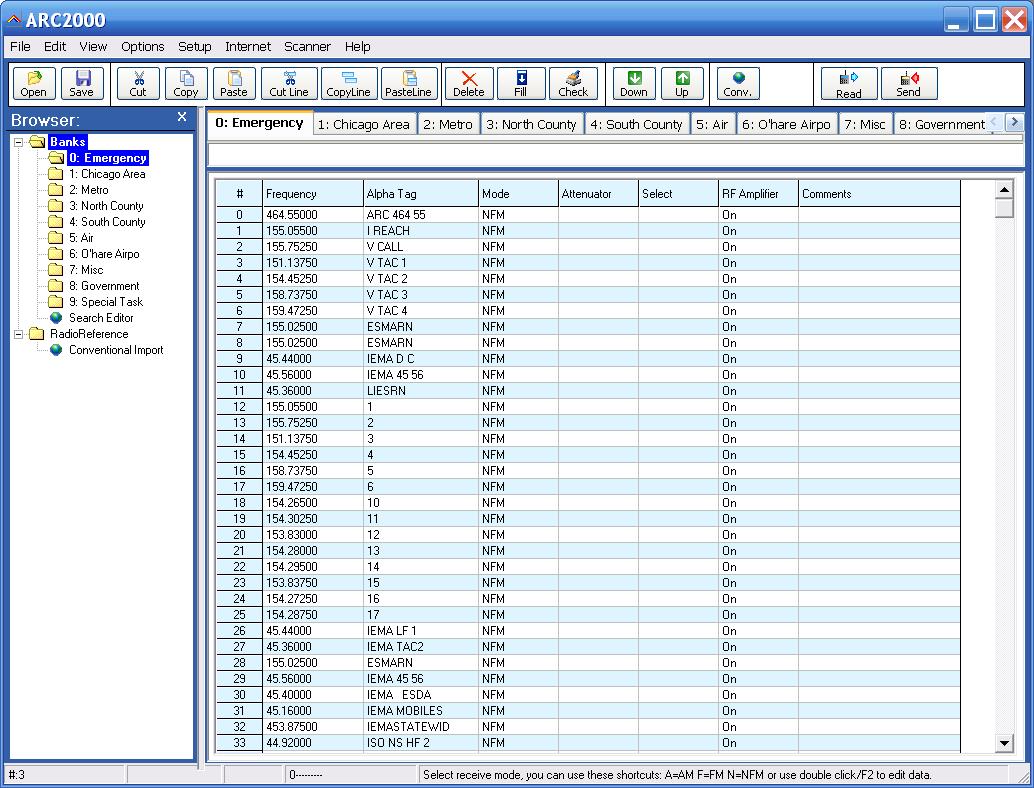Click the Cut Line toolbar icon
The height and width of the screenshot is (788, 1034).
[x=289, y=83]
